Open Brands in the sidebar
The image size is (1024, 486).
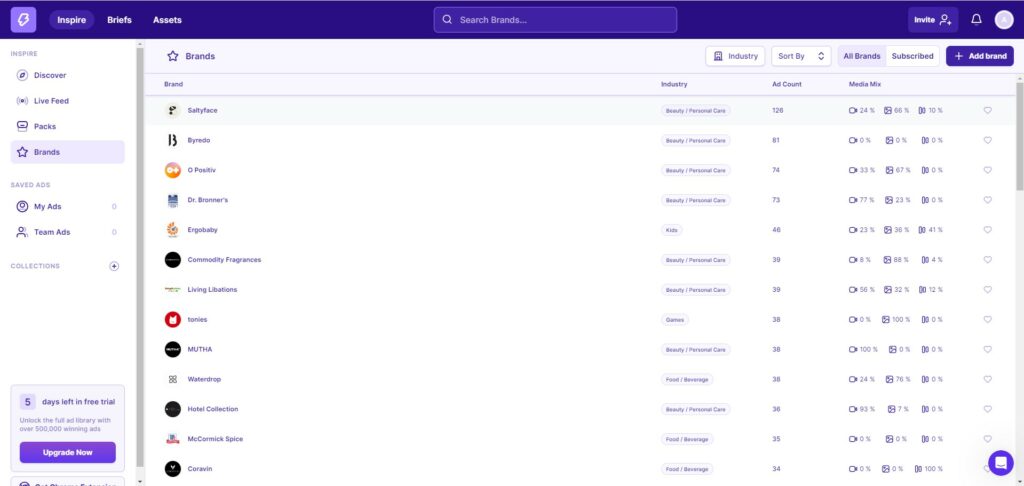[67, 152]
